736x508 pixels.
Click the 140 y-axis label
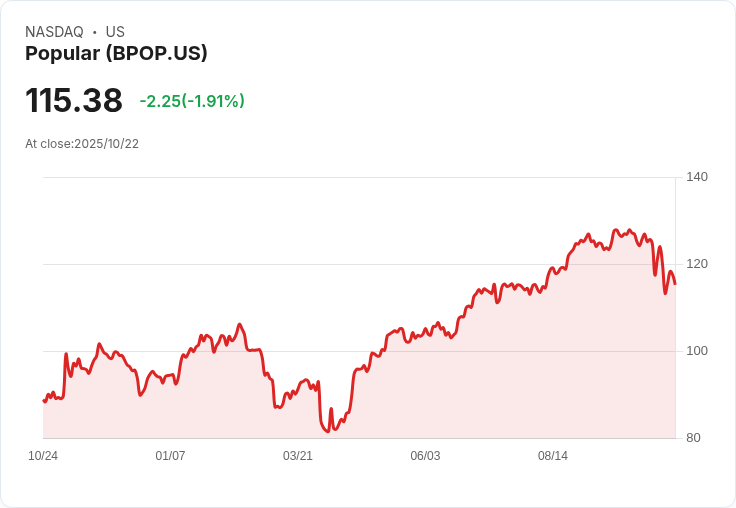tap(697, 177)
